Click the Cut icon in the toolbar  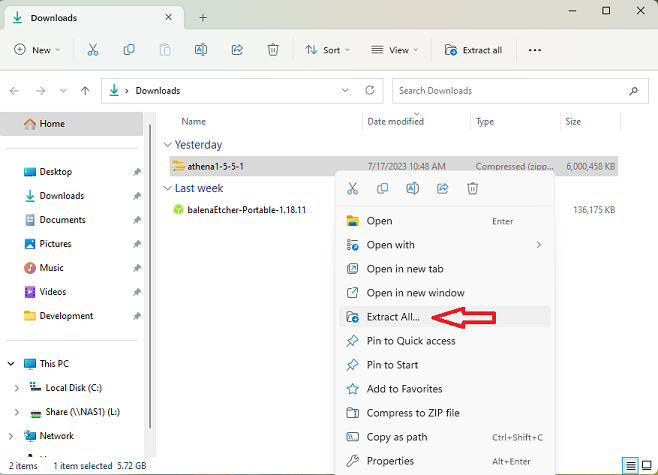93,50
